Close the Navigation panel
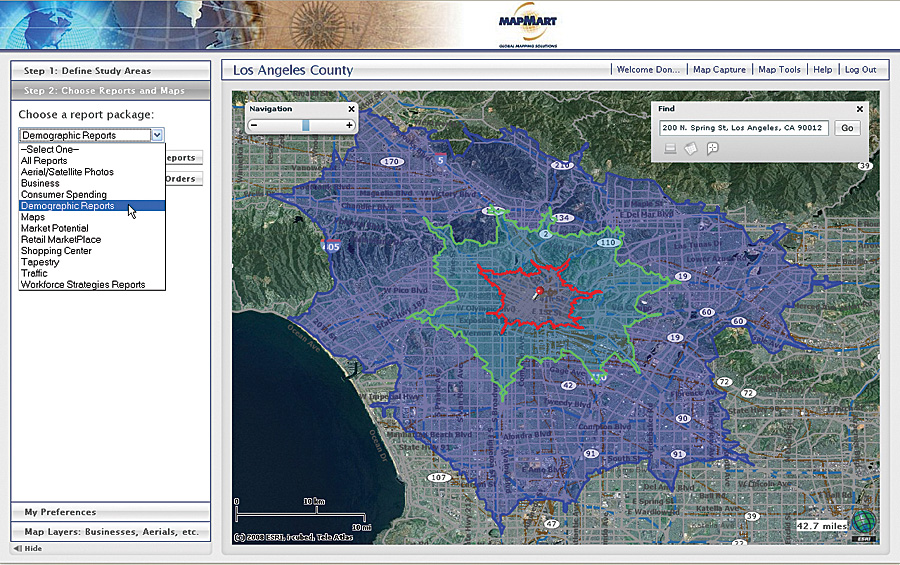This screenshot has width=900, height=565. point(351,109)
